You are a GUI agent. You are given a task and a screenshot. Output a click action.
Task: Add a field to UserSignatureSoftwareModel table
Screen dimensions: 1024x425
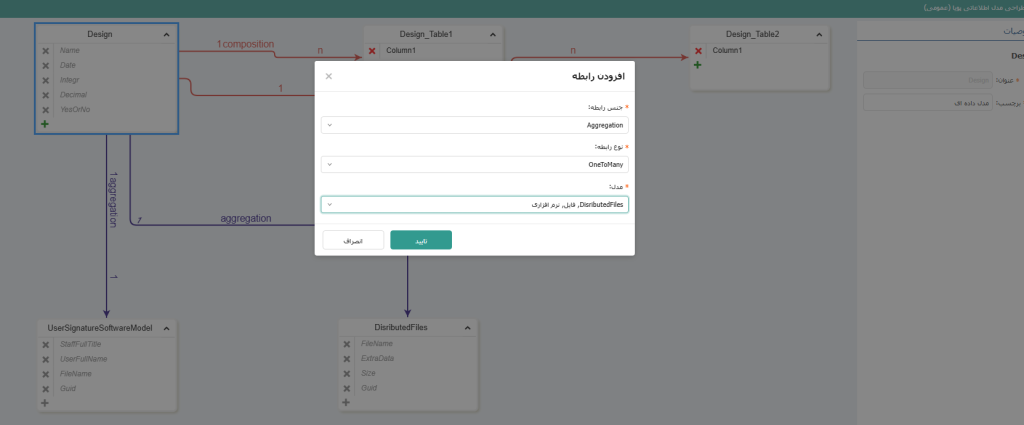click(45, 403)
